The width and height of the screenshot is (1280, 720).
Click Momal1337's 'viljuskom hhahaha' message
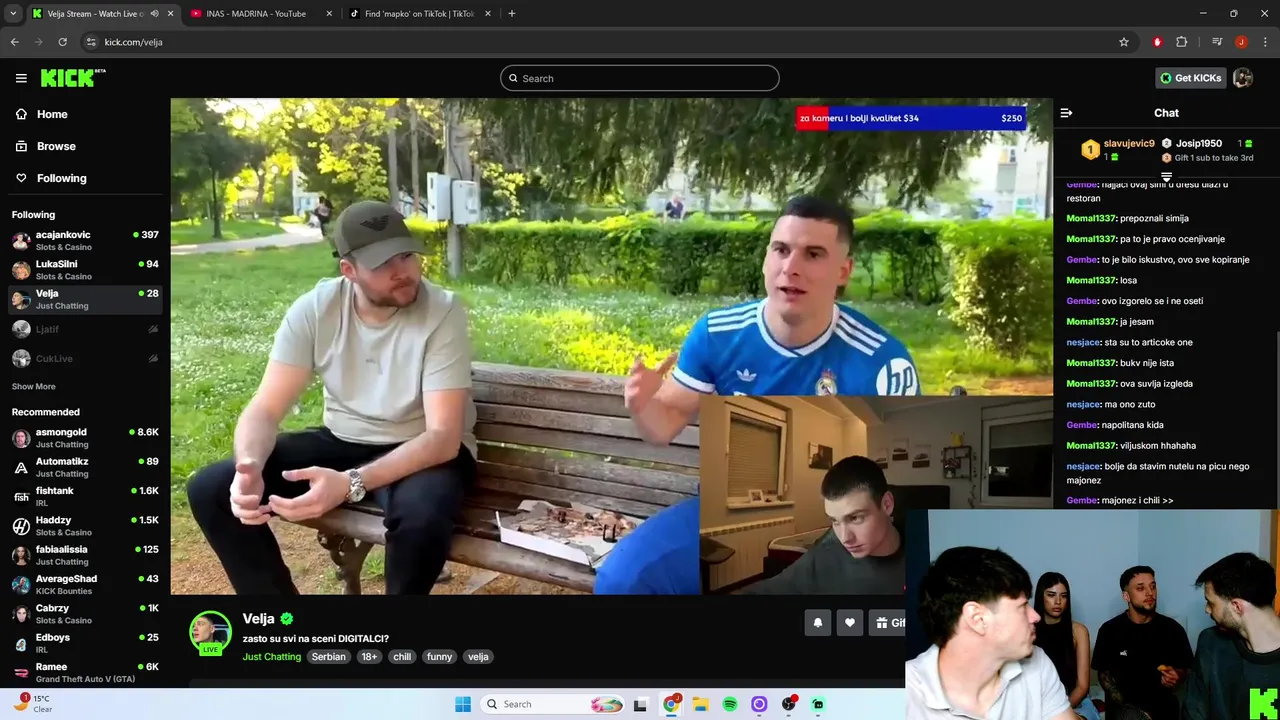(x=1131, y=446)
